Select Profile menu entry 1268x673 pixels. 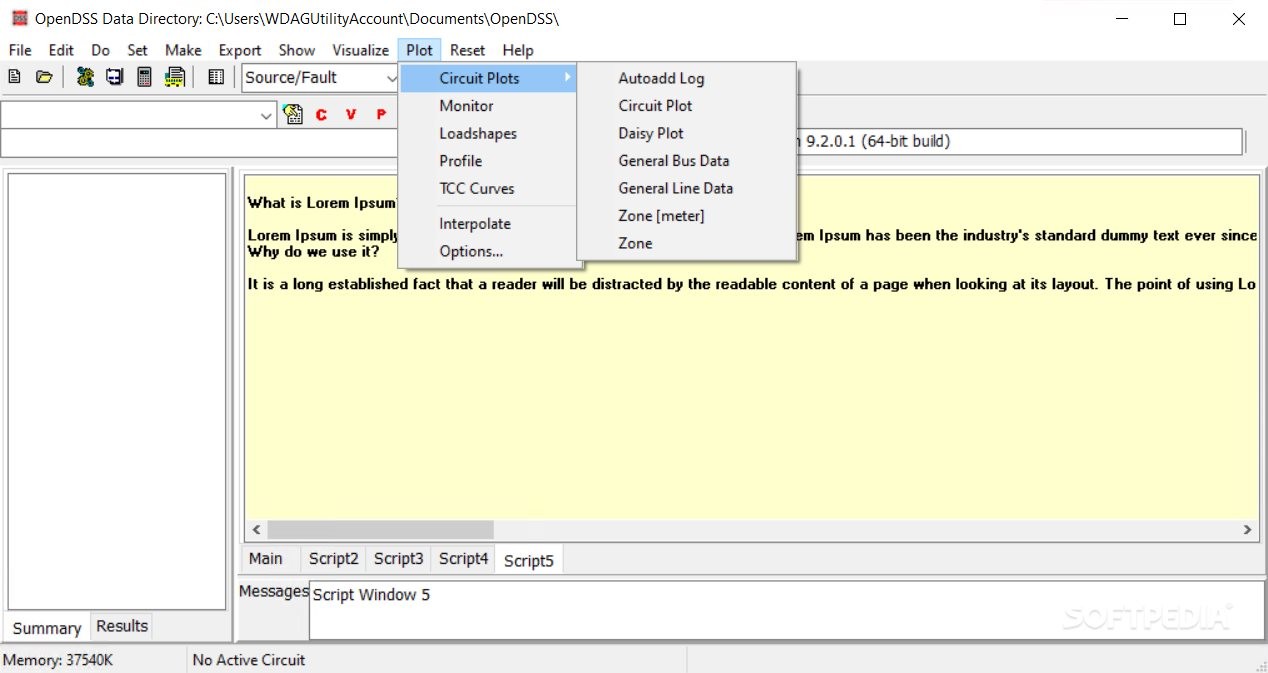point(489,161)
